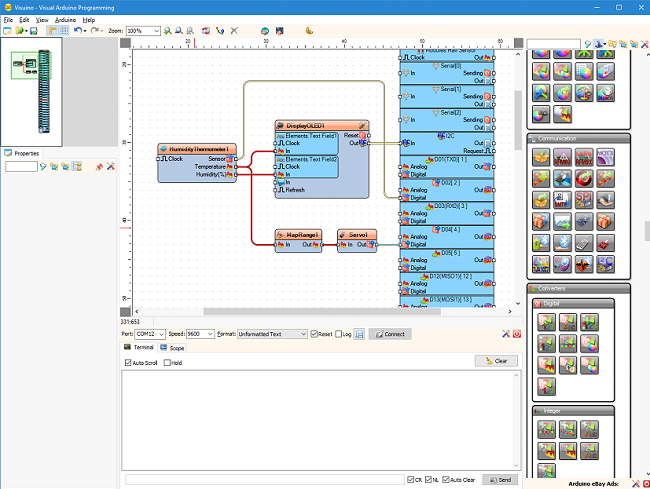Open the View menu
This screenshot has height=489, width=650.
pos(42,20)
